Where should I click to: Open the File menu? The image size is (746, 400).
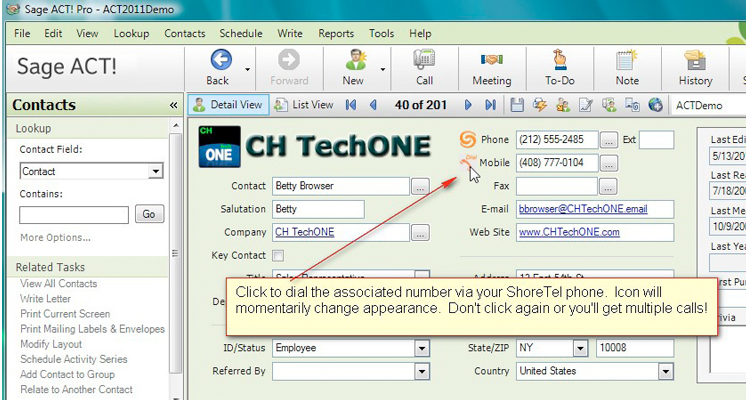point(22,33)
